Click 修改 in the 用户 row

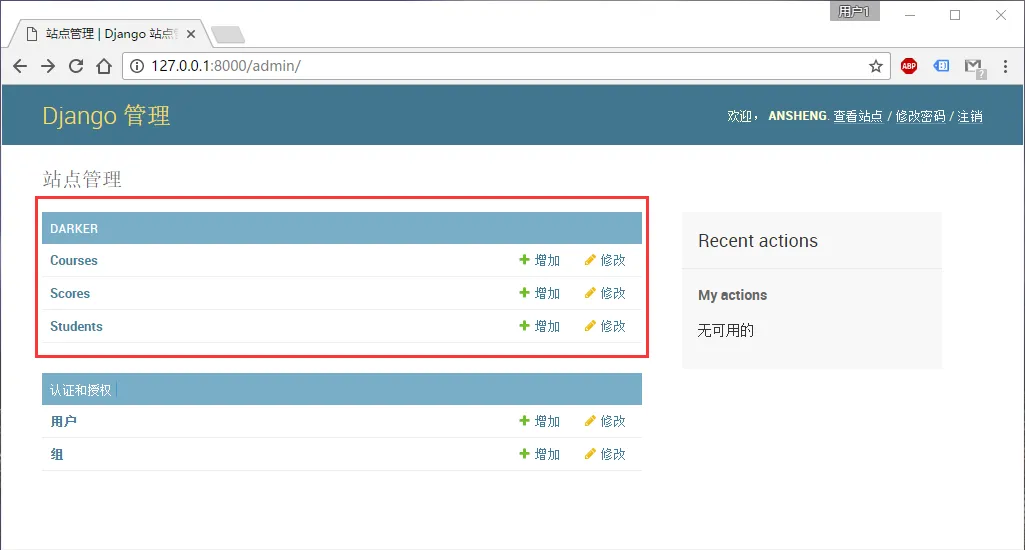pos(605,421)
